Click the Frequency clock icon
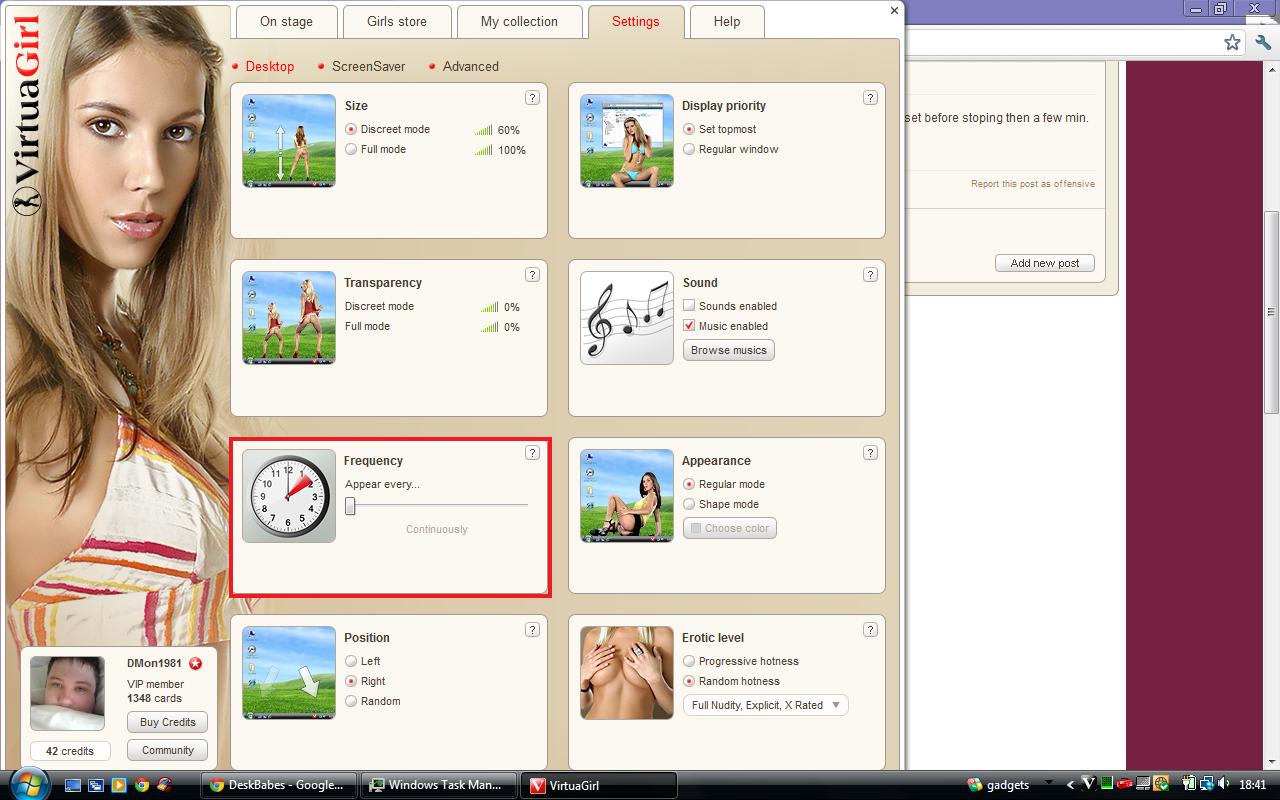This screenshot has width=1280, height=800. tap(289, 496)
